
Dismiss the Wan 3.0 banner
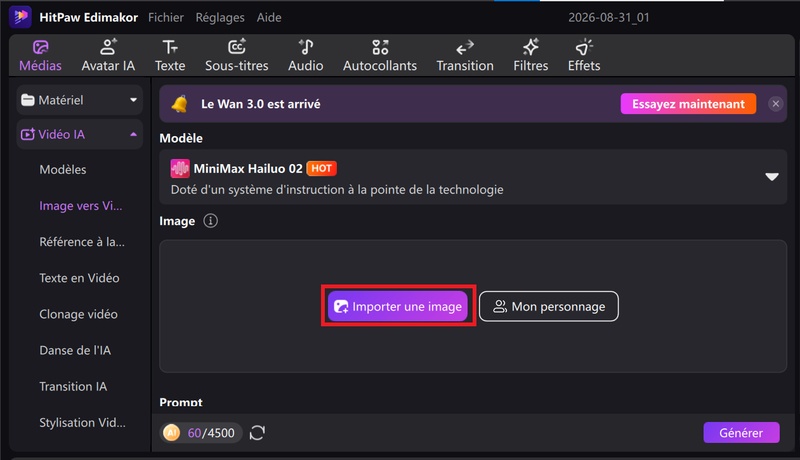(x=776, y=104)
